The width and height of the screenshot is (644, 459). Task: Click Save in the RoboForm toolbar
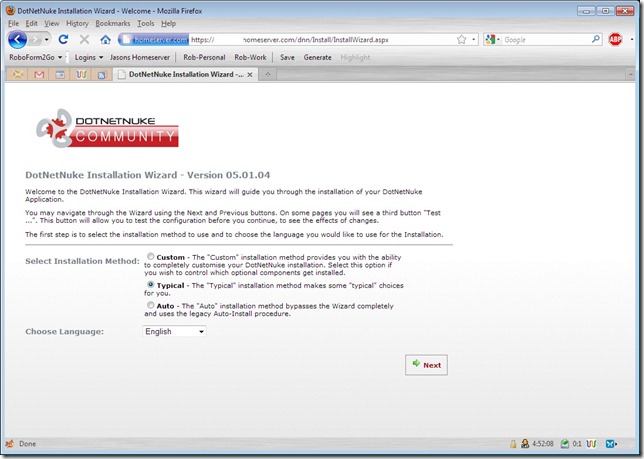287,57
